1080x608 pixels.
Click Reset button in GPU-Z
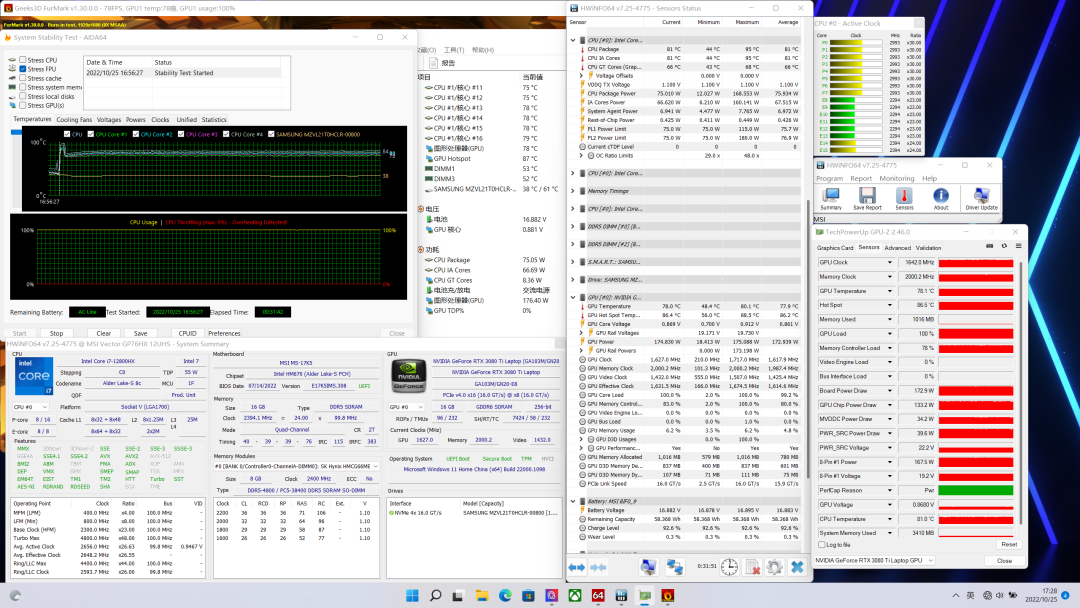[1009, 545]
